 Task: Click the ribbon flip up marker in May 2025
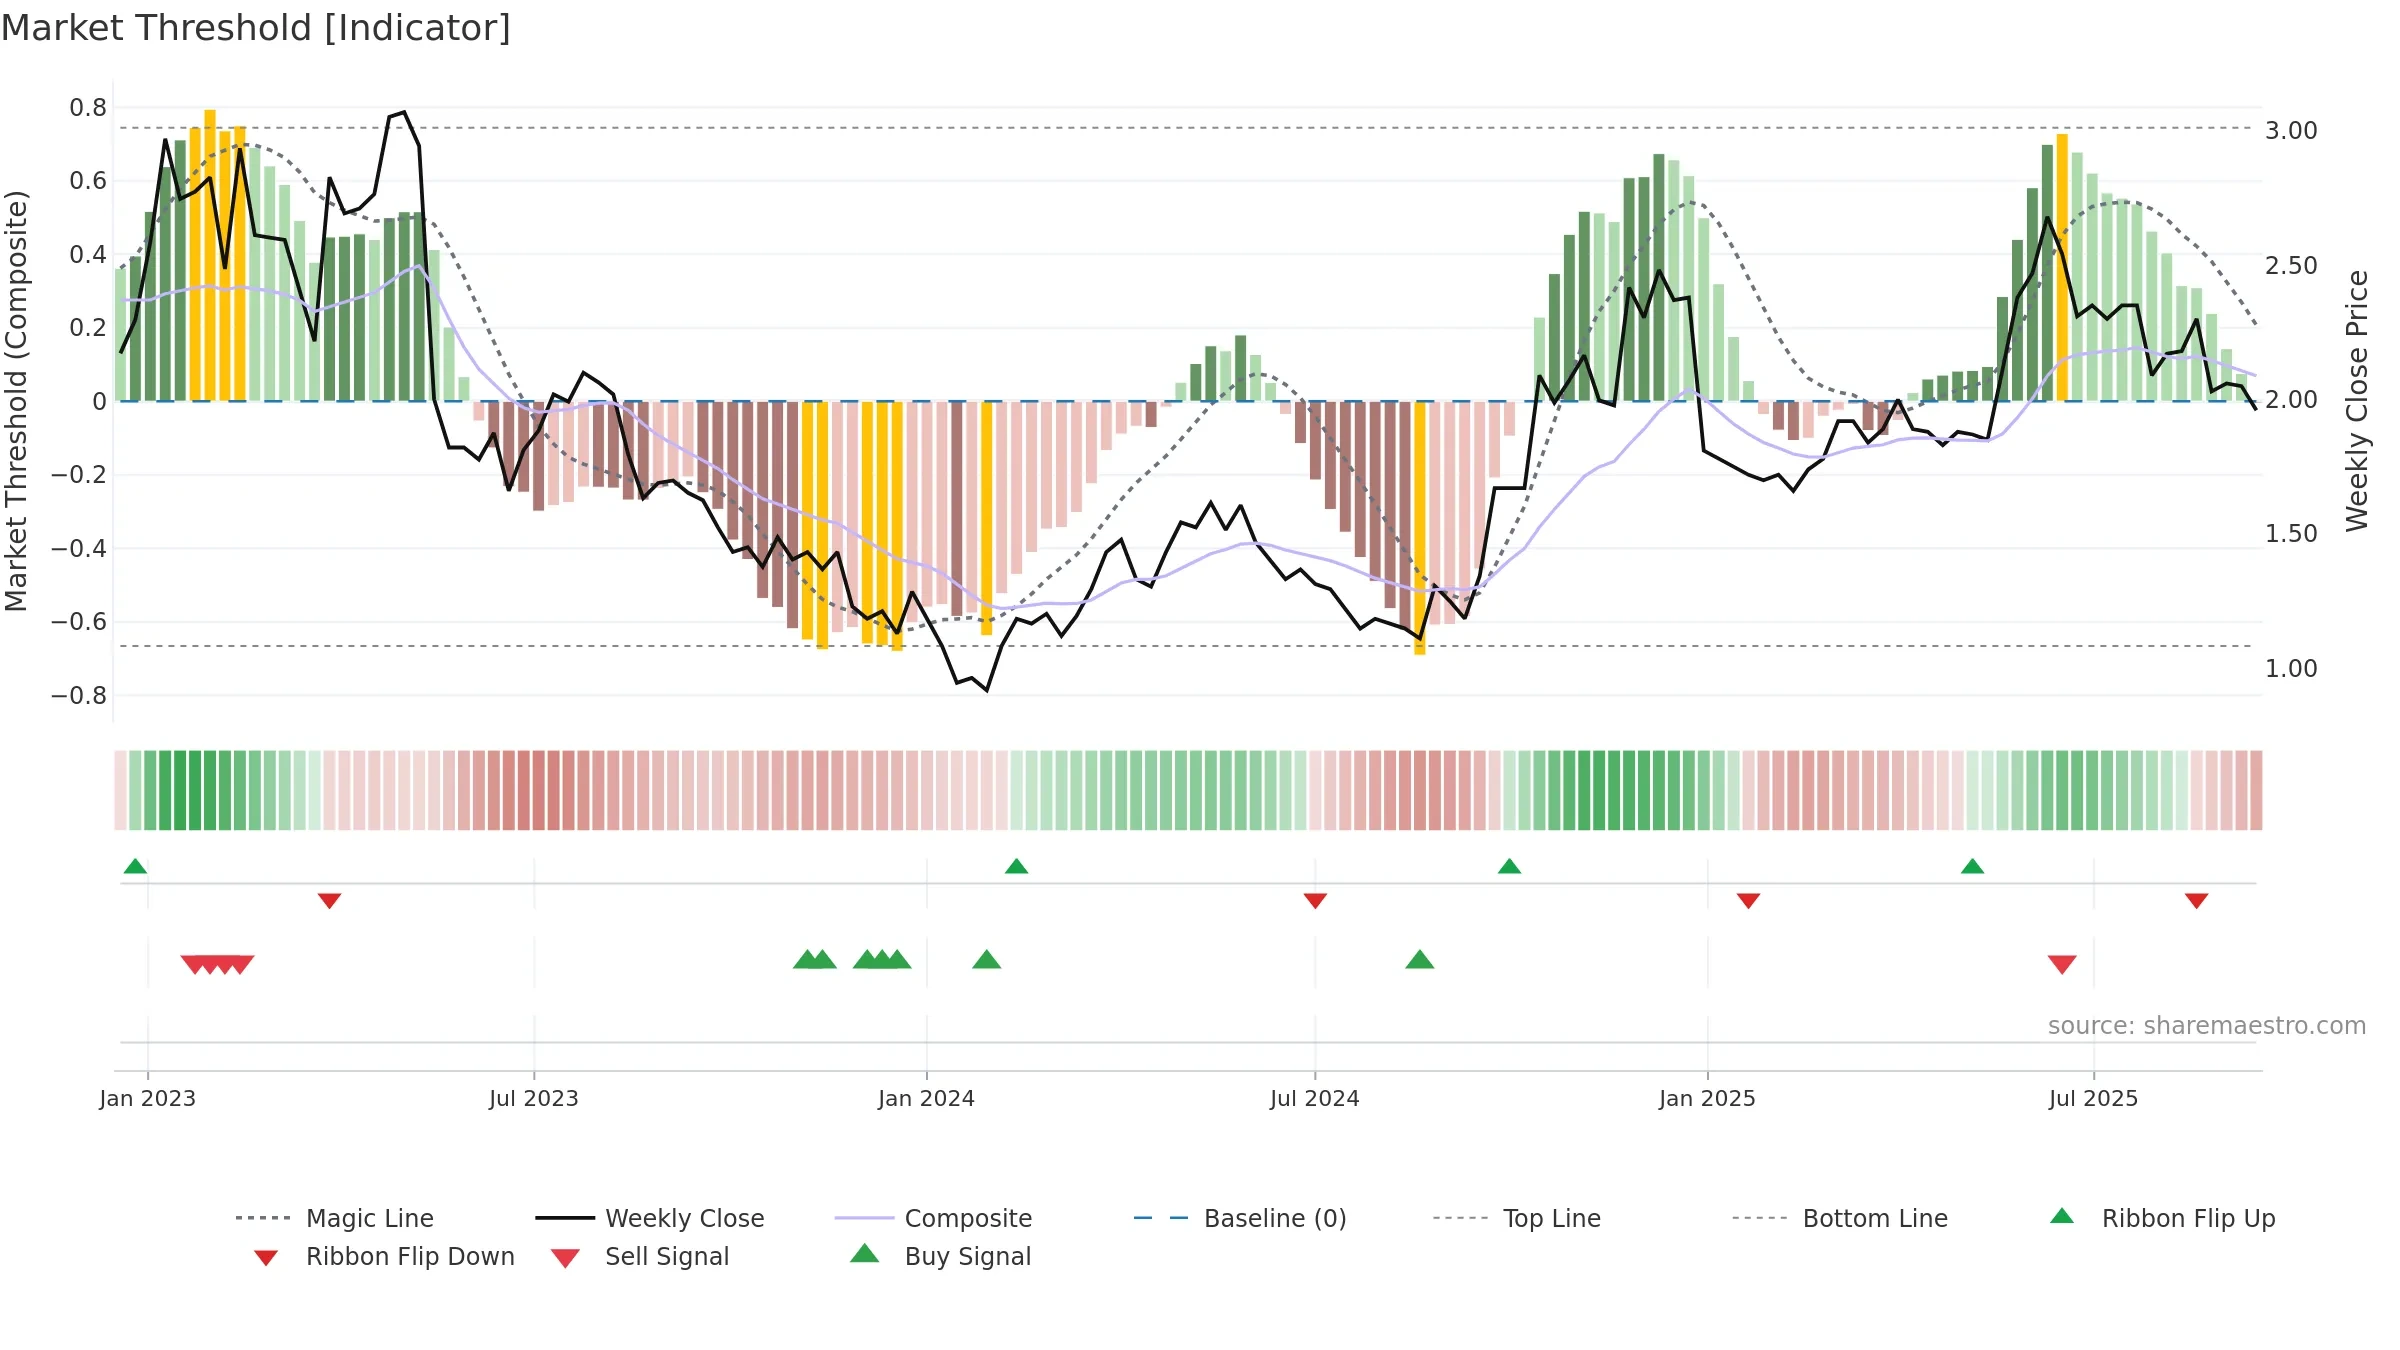(x=1972, y=866)
